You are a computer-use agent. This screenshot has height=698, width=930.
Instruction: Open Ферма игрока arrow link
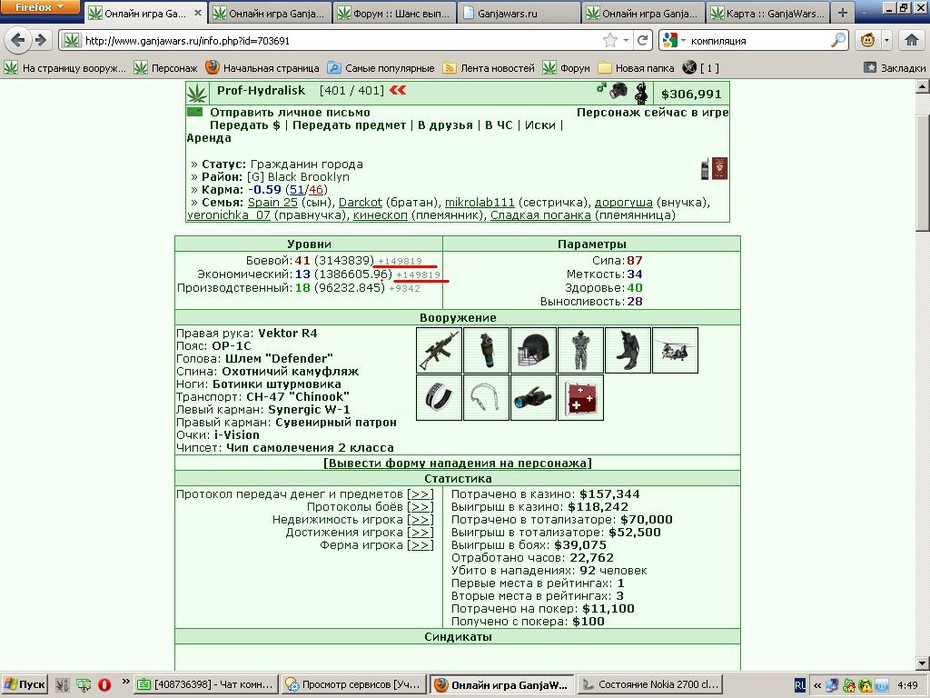click(420, 545)
